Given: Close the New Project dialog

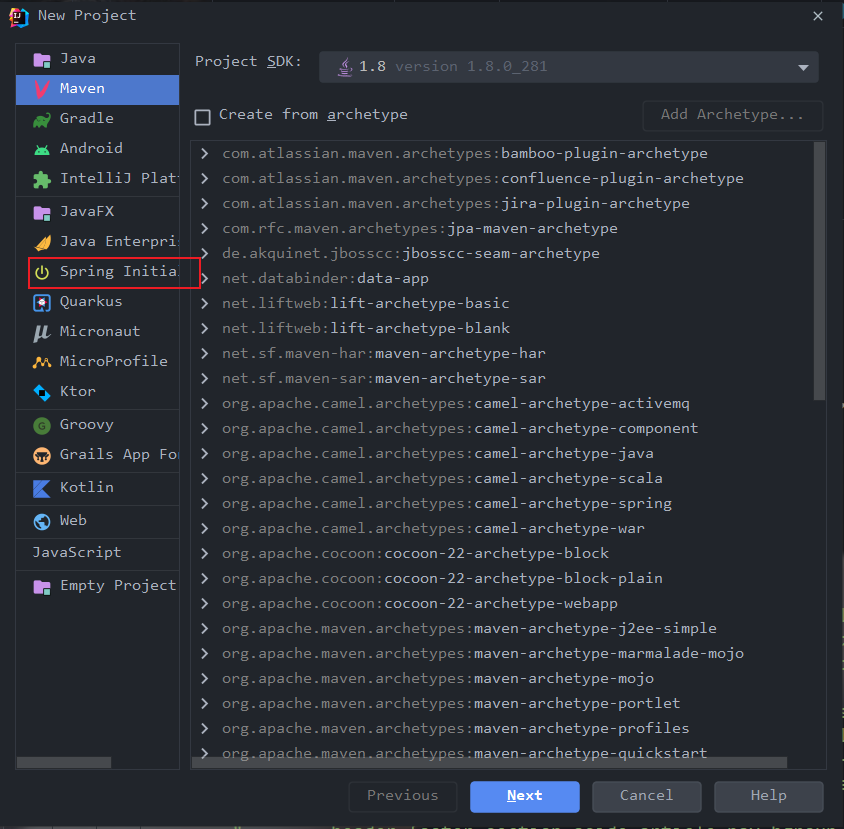Looking at the screenshot, I should (x=818, y=16).
